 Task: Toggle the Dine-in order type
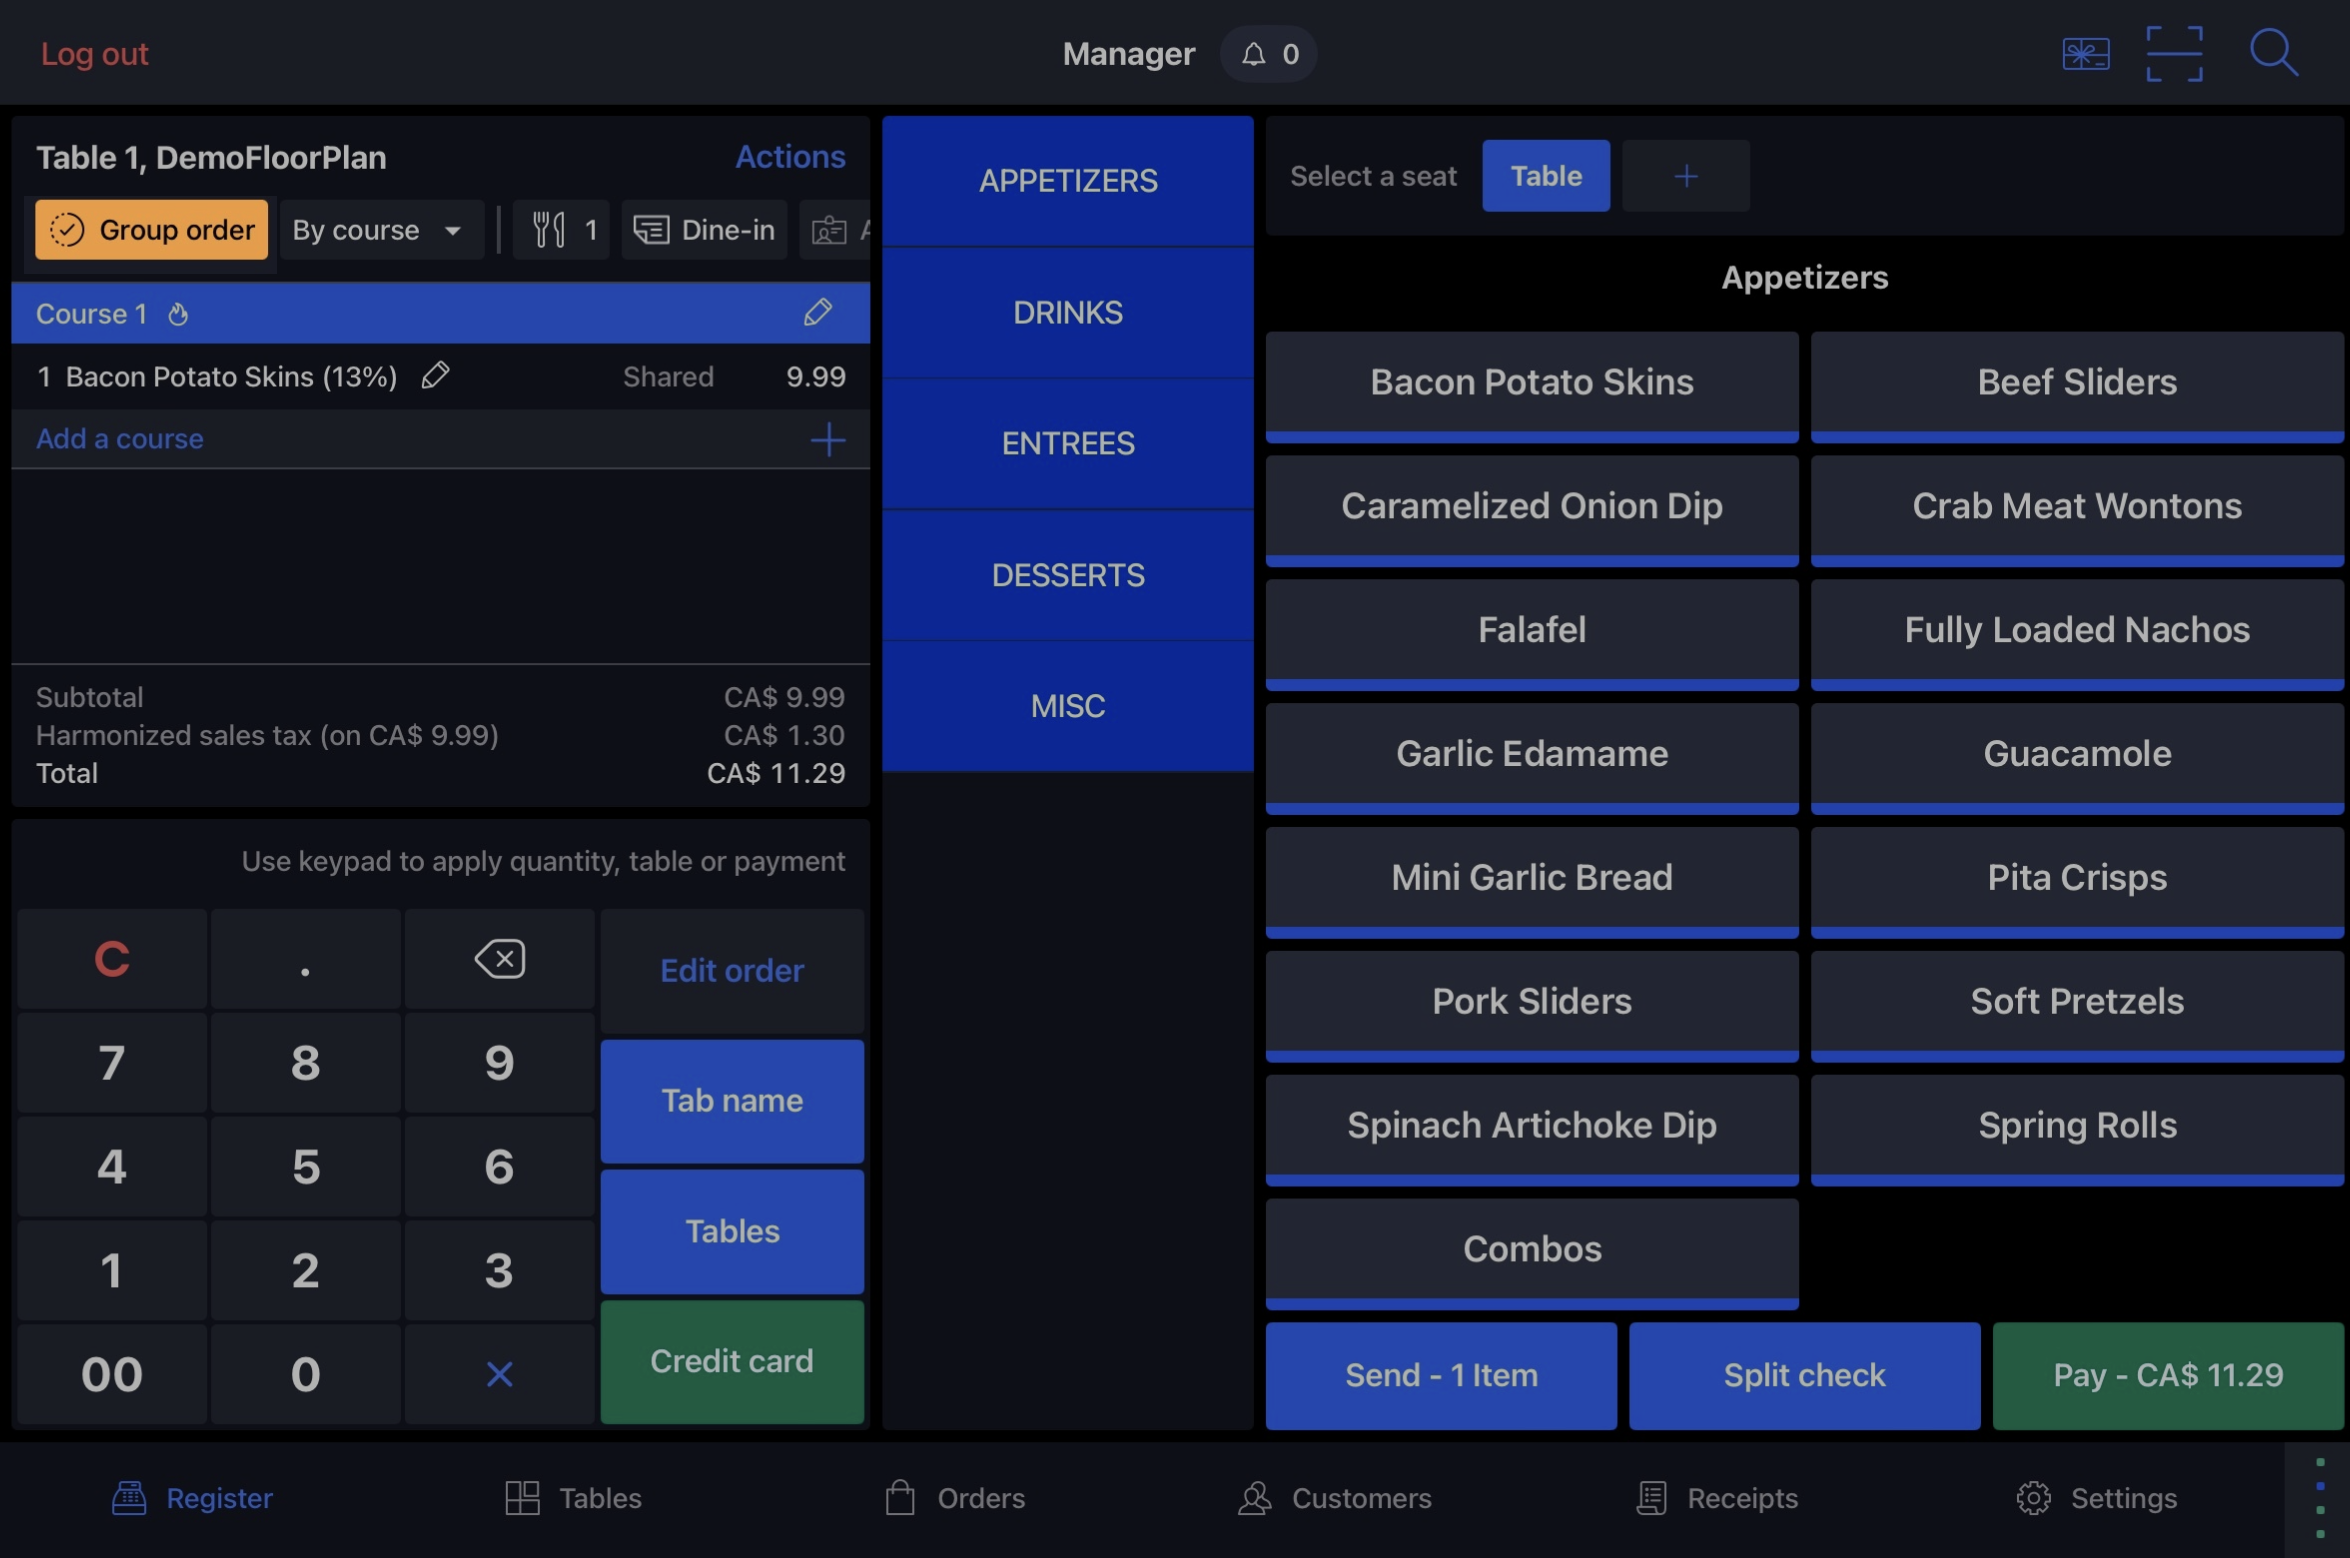point(705,230)
